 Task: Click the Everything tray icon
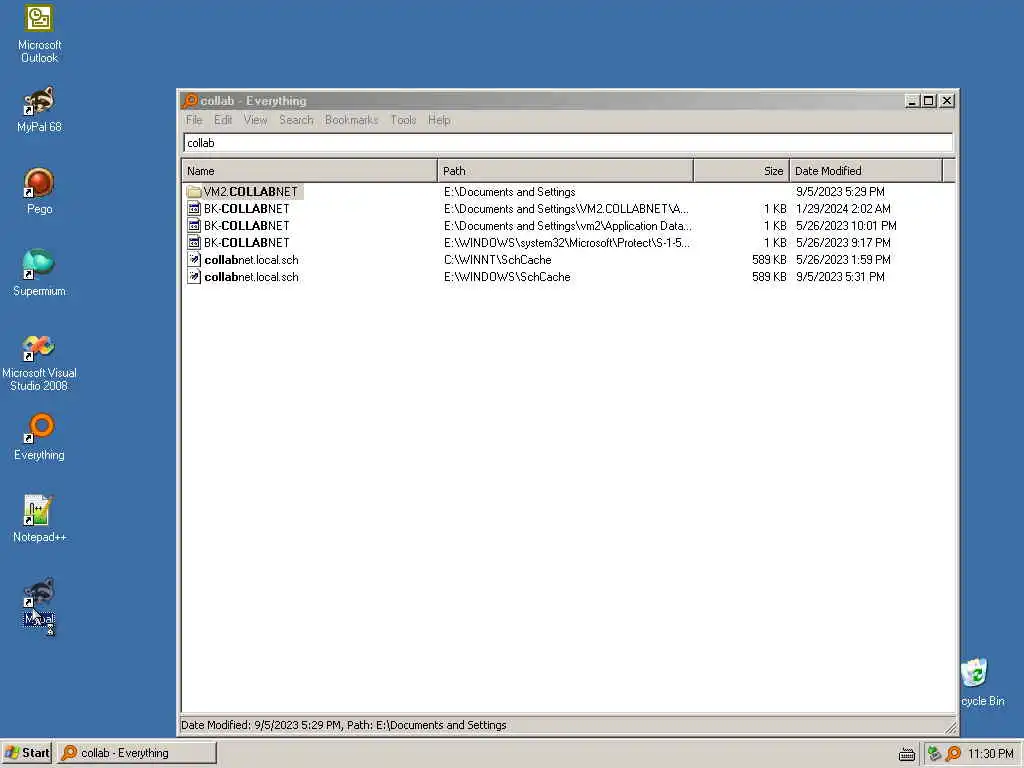click(953, 753)
